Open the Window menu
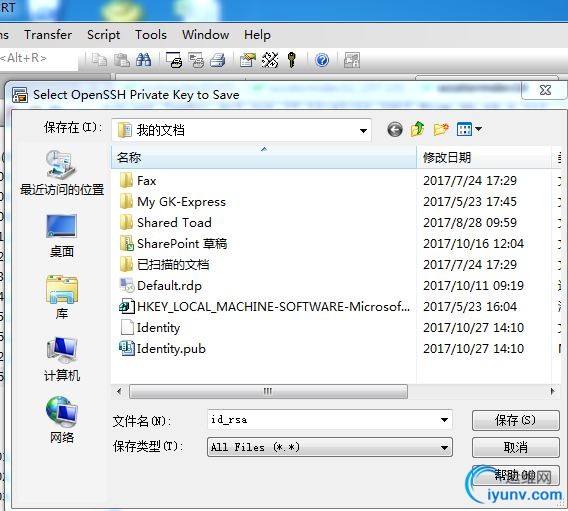Image resolution: width=568 pixels, height=511 pixels. pos(205,35)
